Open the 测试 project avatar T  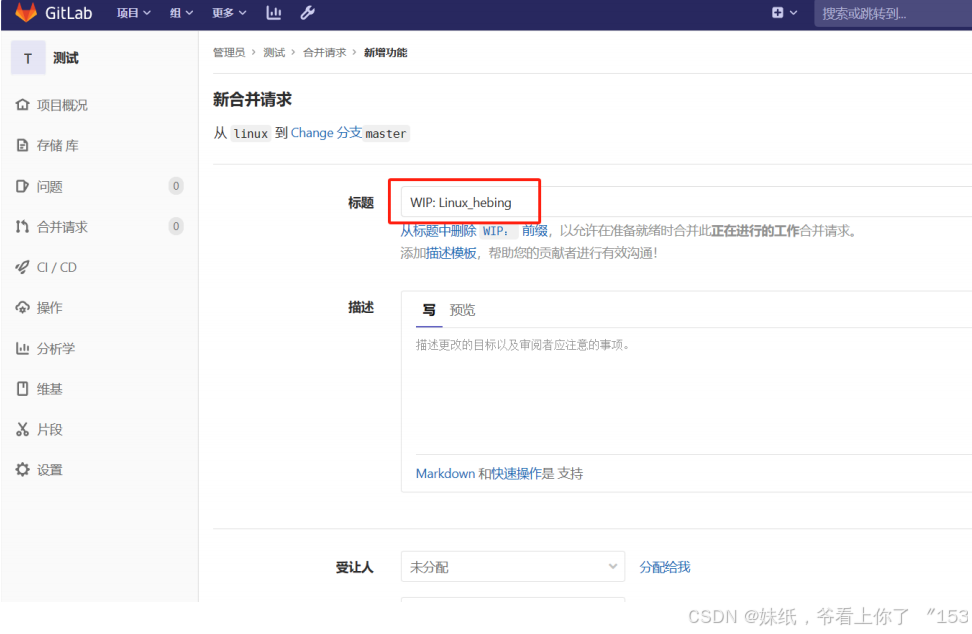28,58
